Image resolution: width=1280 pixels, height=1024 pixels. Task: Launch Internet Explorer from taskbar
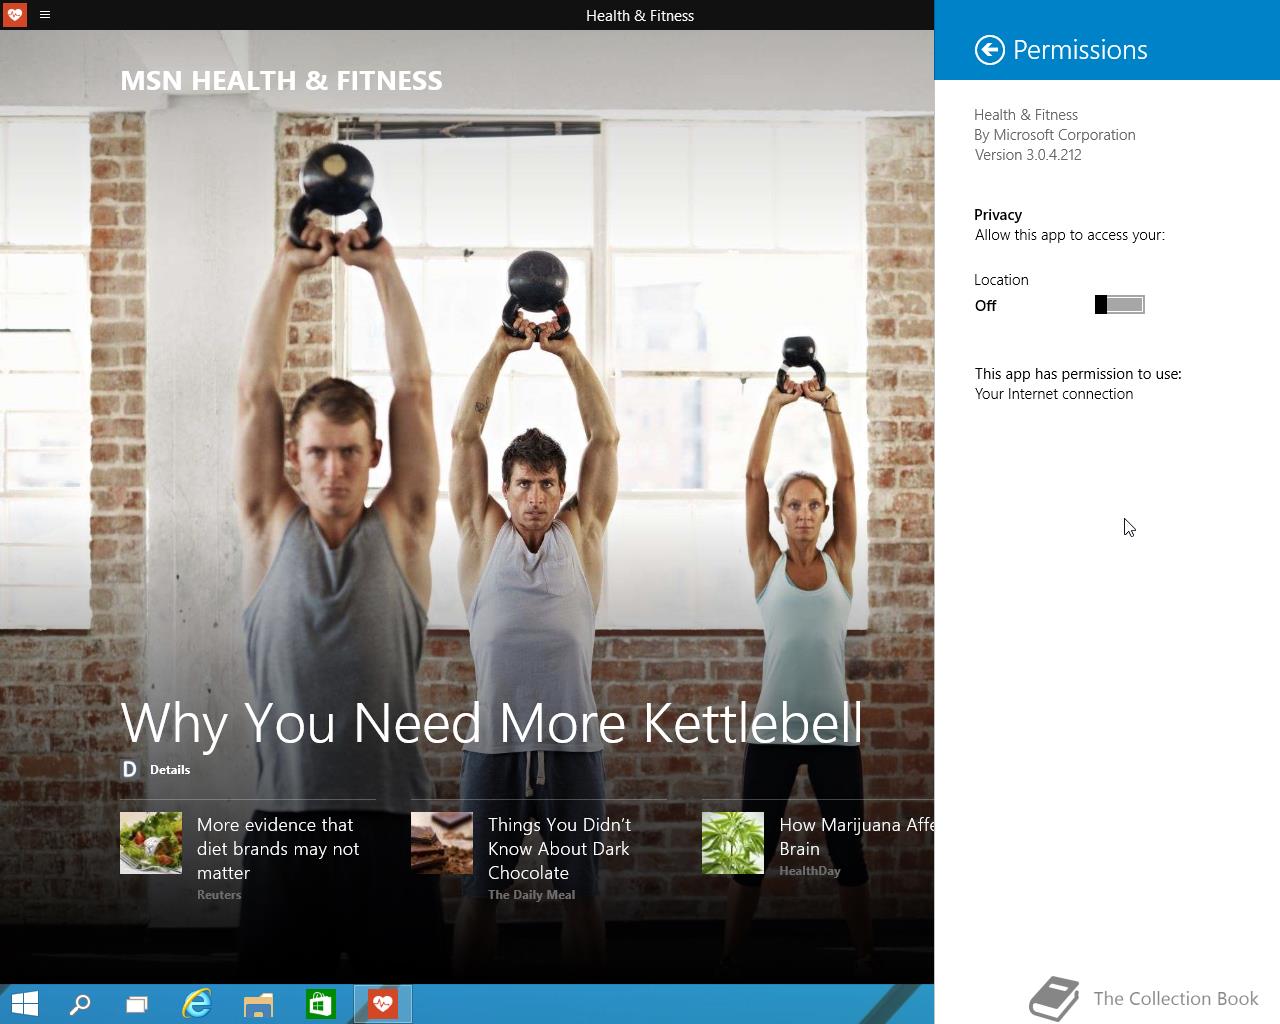[x=197, y=1004]
